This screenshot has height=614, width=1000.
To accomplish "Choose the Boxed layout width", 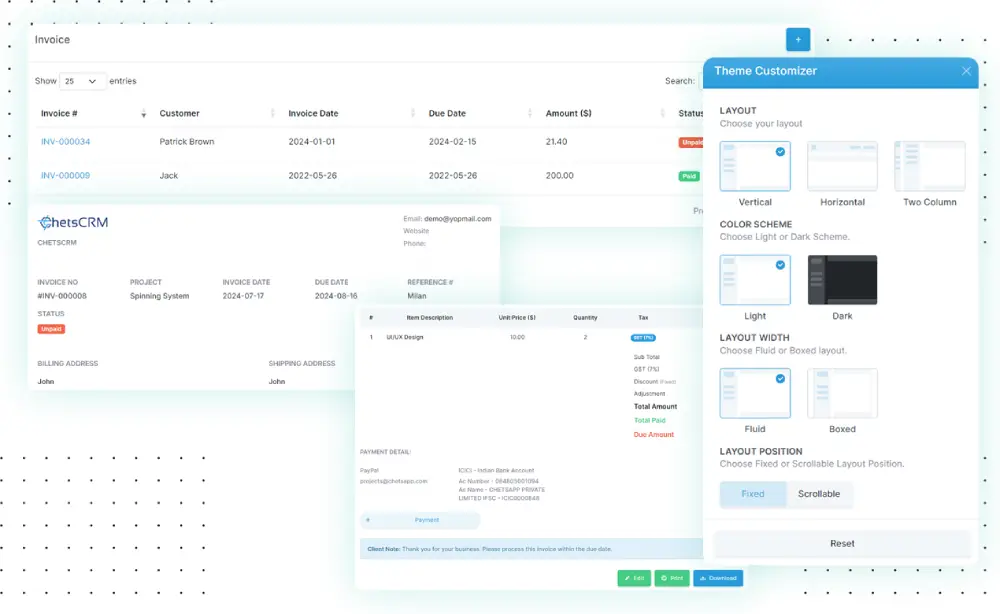I will (842, 393).
